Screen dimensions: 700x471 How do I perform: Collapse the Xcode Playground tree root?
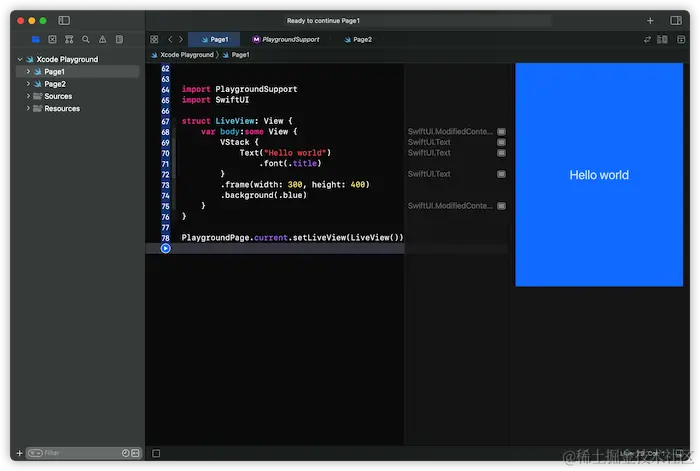[20, 59]
